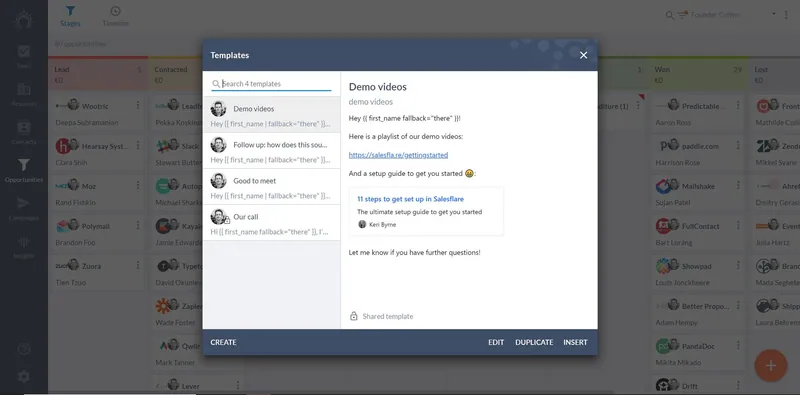Screen dimensions: 800x395
Task: Open the PandaDoc card options menu
Action: pos(738,345)
